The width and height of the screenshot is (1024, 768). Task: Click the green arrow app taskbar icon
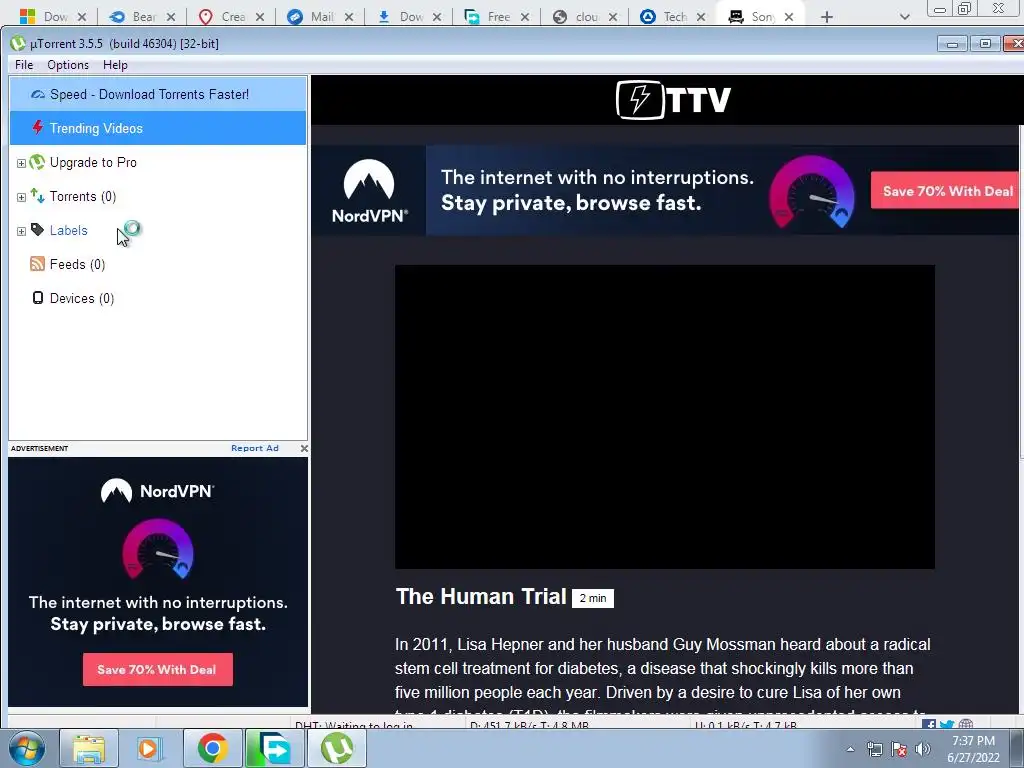pos(274,748)
